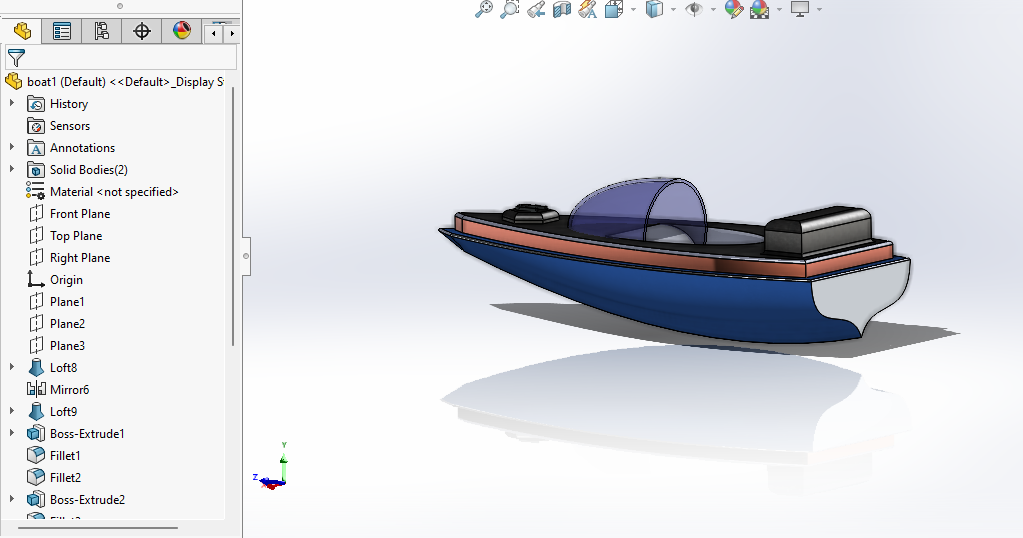Select 'Material <not specified>' text
This screenshot has width=1023, height=538.
(x=114, y=192)
